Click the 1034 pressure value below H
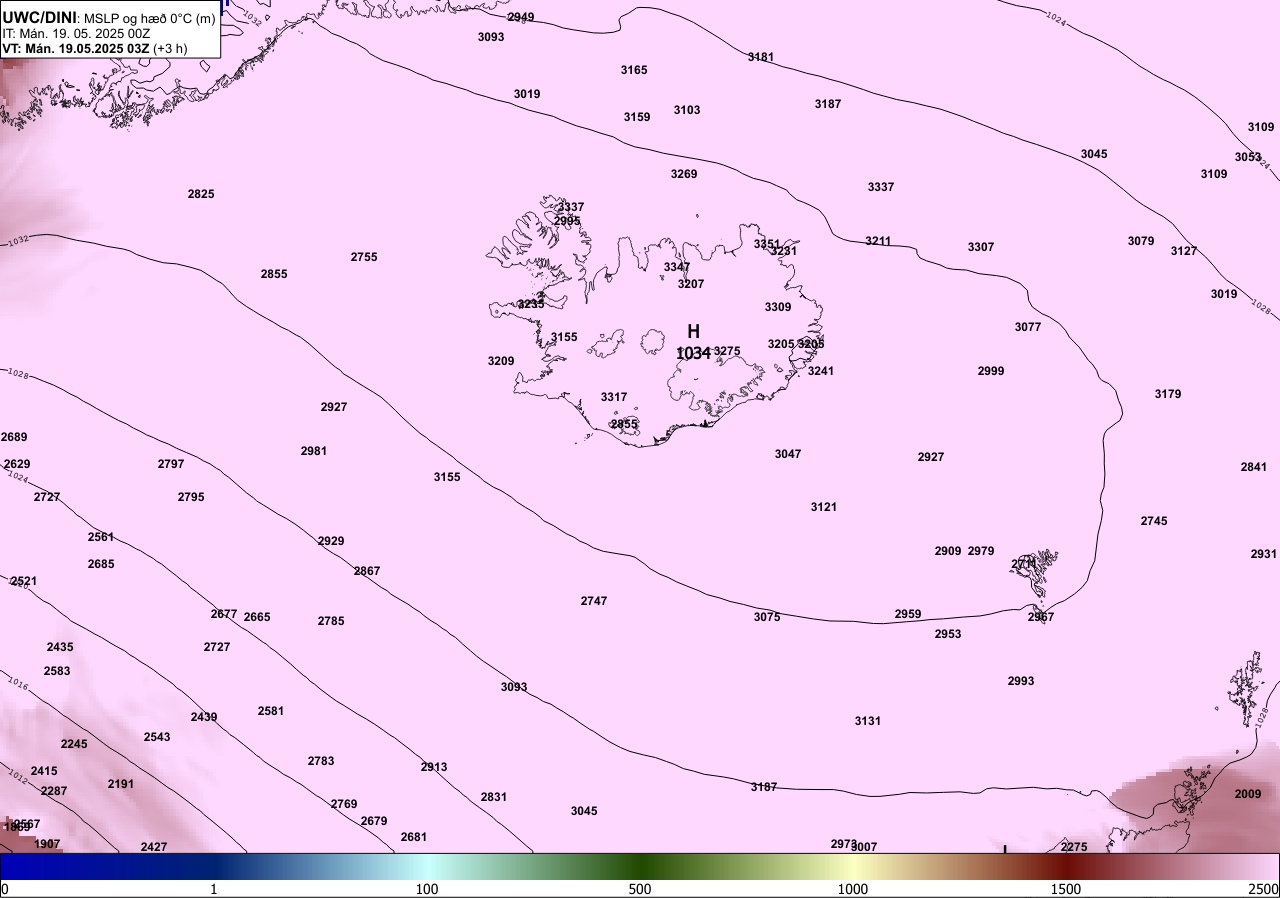This screenshot has width=1280, height=898. [693, 353]
